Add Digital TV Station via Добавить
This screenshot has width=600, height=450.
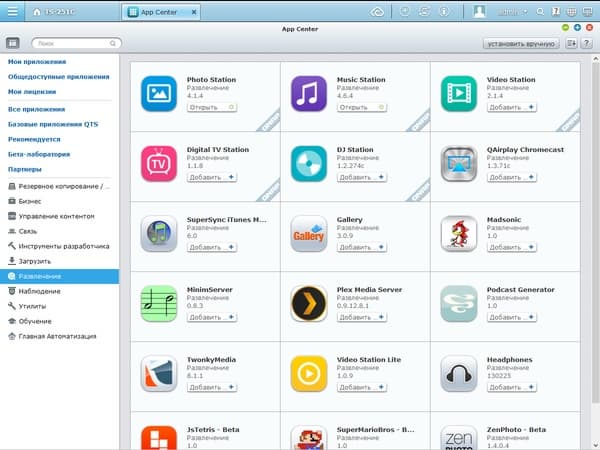[212, 177]
